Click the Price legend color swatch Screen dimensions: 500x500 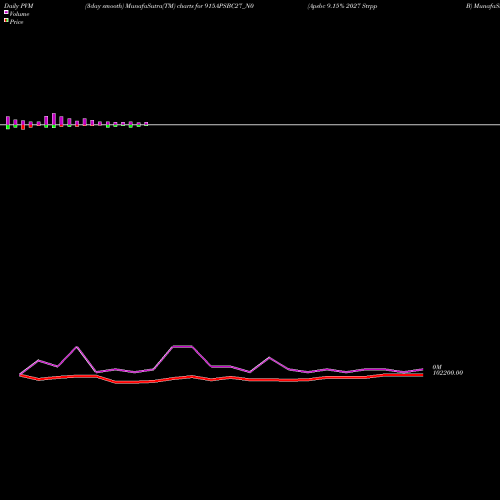[6, 20]
